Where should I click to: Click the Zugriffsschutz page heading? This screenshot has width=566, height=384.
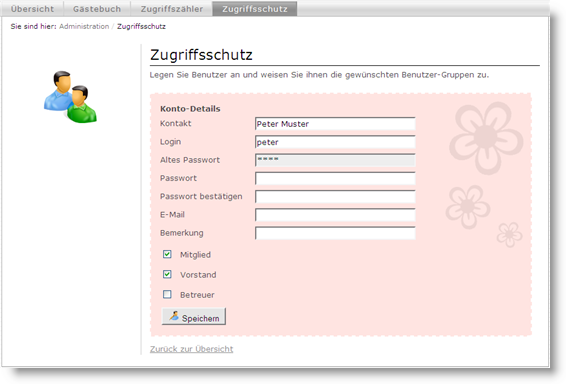201,55
